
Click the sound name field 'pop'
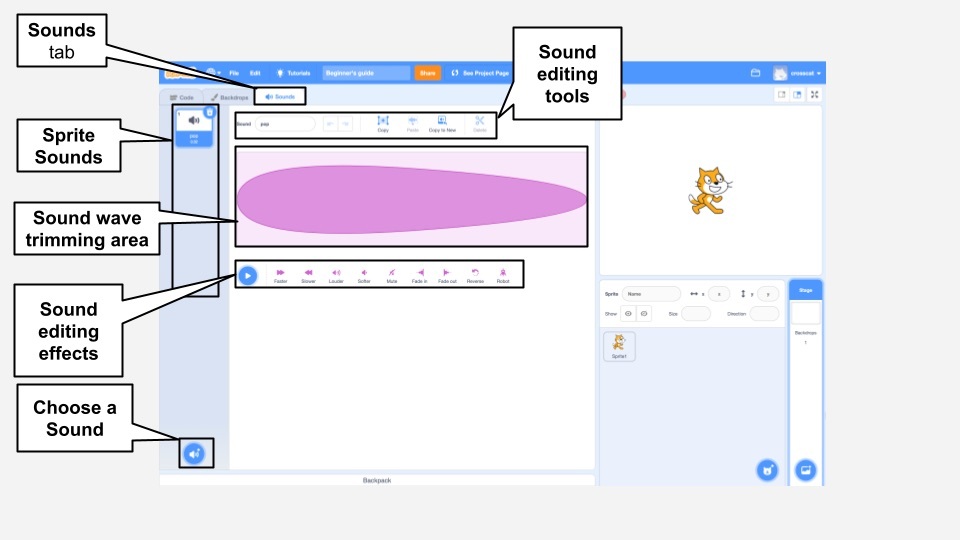(285, 124)
